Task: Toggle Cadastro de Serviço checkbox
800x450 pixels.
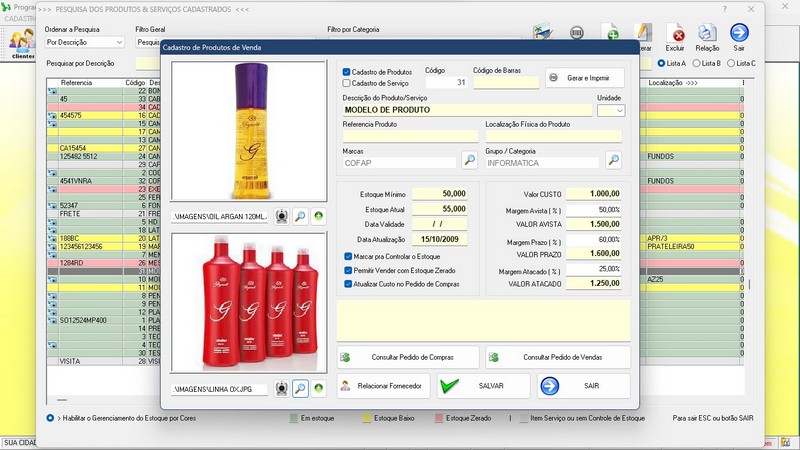Action: tap(346, 83)
